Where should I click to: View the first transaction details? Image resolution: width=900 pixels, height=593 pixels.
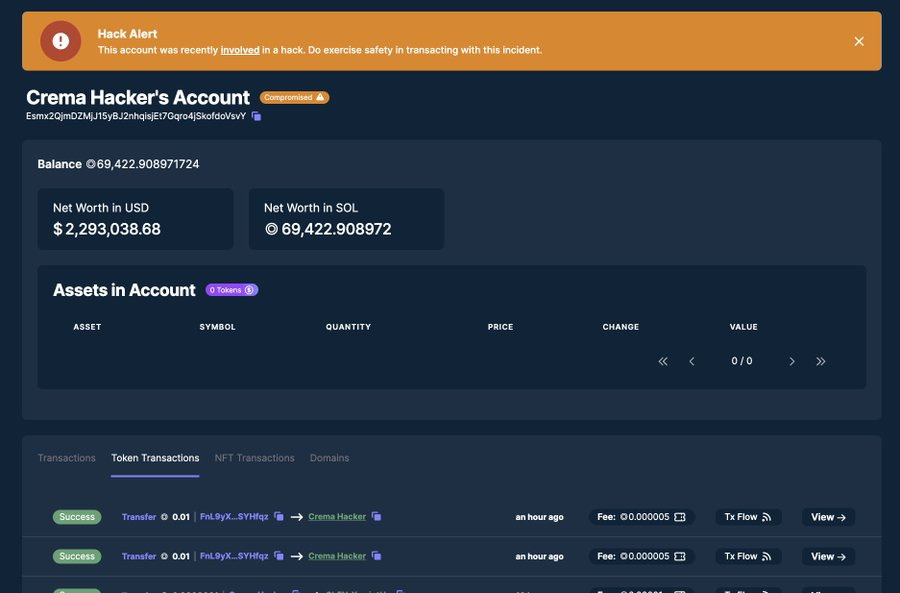click(x=828, y=517)
